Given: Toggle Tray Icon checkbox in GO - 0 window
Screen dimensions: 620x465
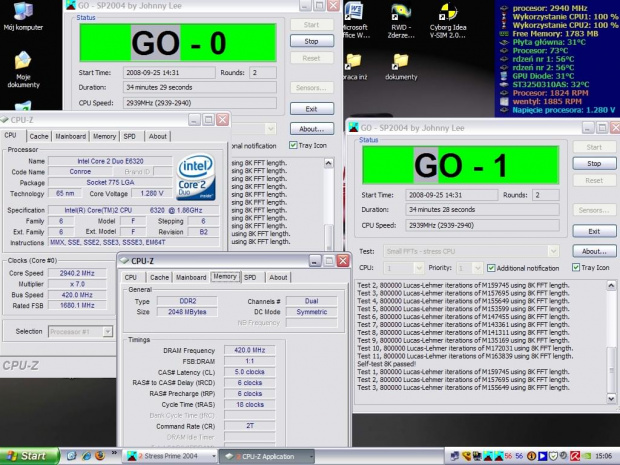Looking at the screenshot, I should click(293, 145).
